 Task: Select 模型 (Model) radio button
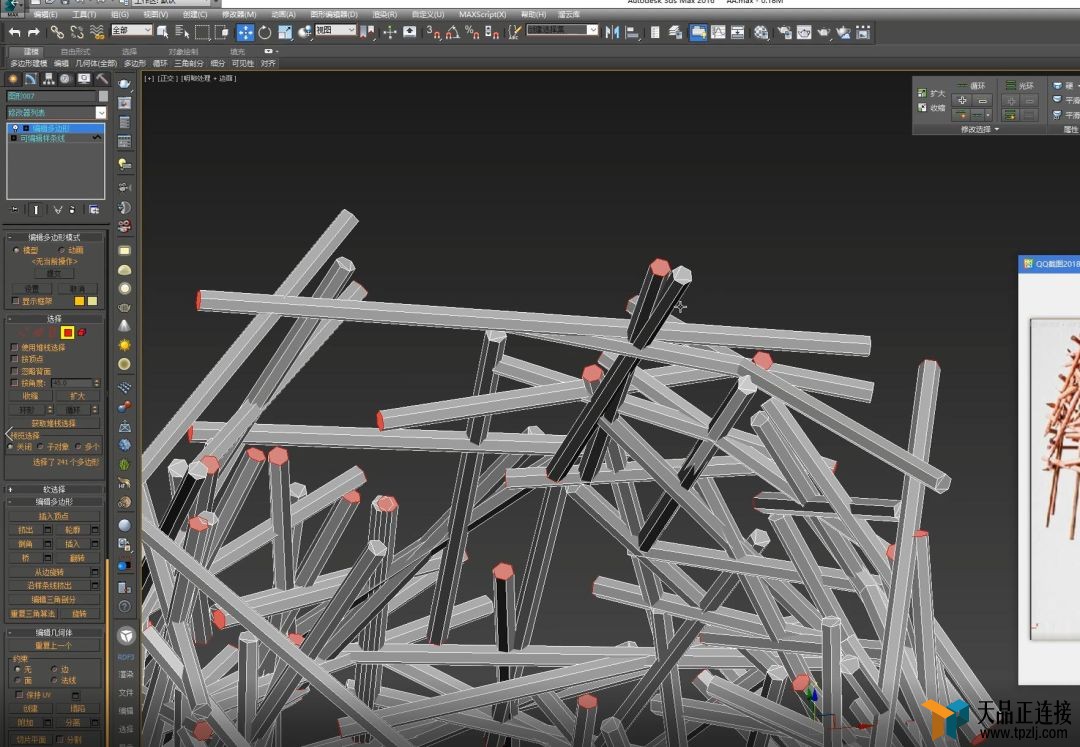click(16, 250)
